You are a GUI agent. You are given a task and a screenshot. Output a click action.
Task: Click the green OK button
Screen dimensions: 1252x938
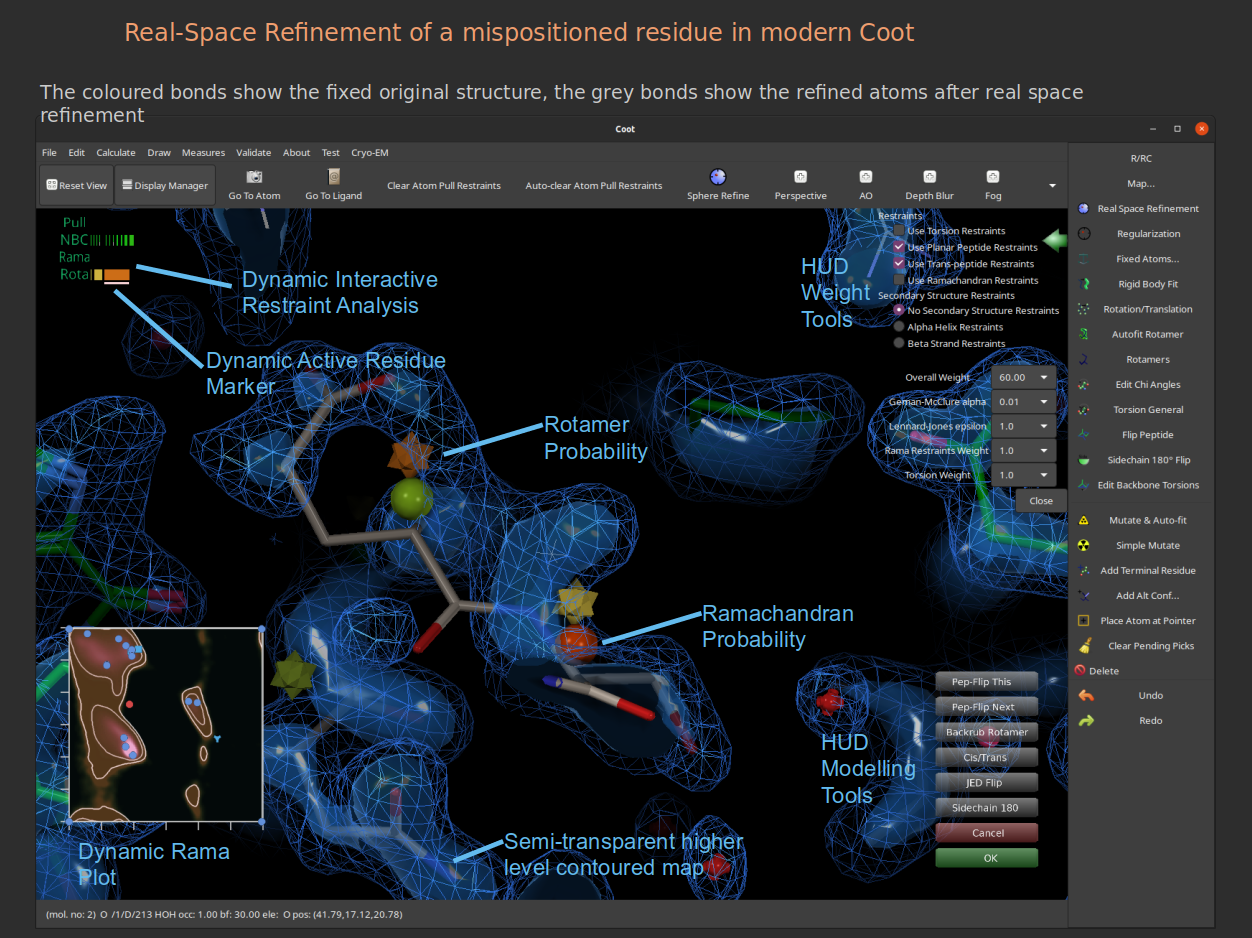986,858
